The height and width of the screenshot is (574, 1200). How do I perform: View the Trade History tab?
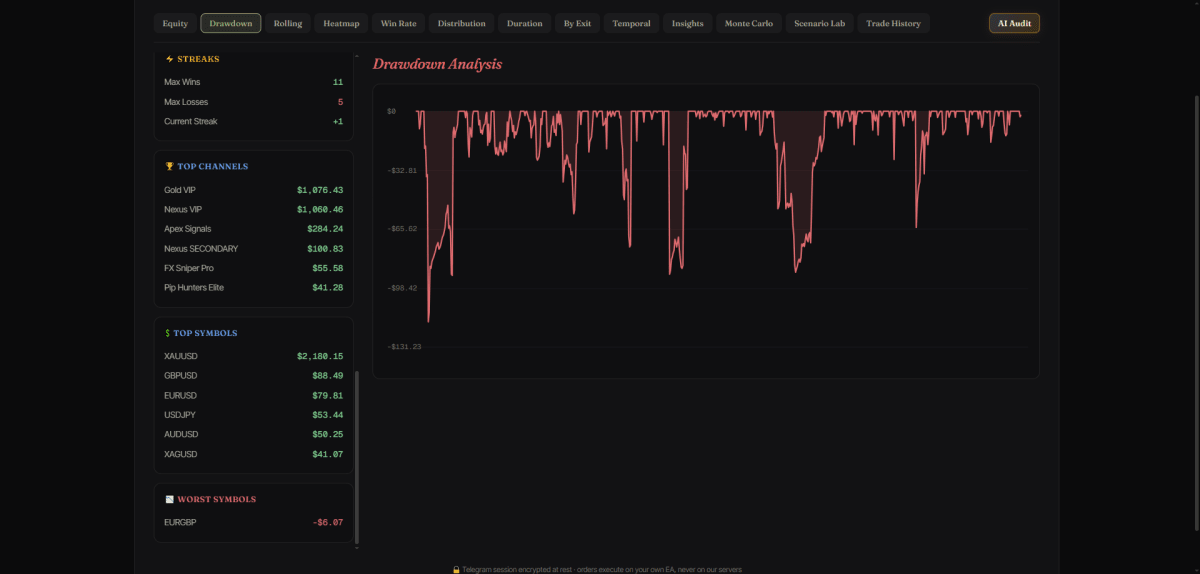pyautogui.click(x=894, y=23)
